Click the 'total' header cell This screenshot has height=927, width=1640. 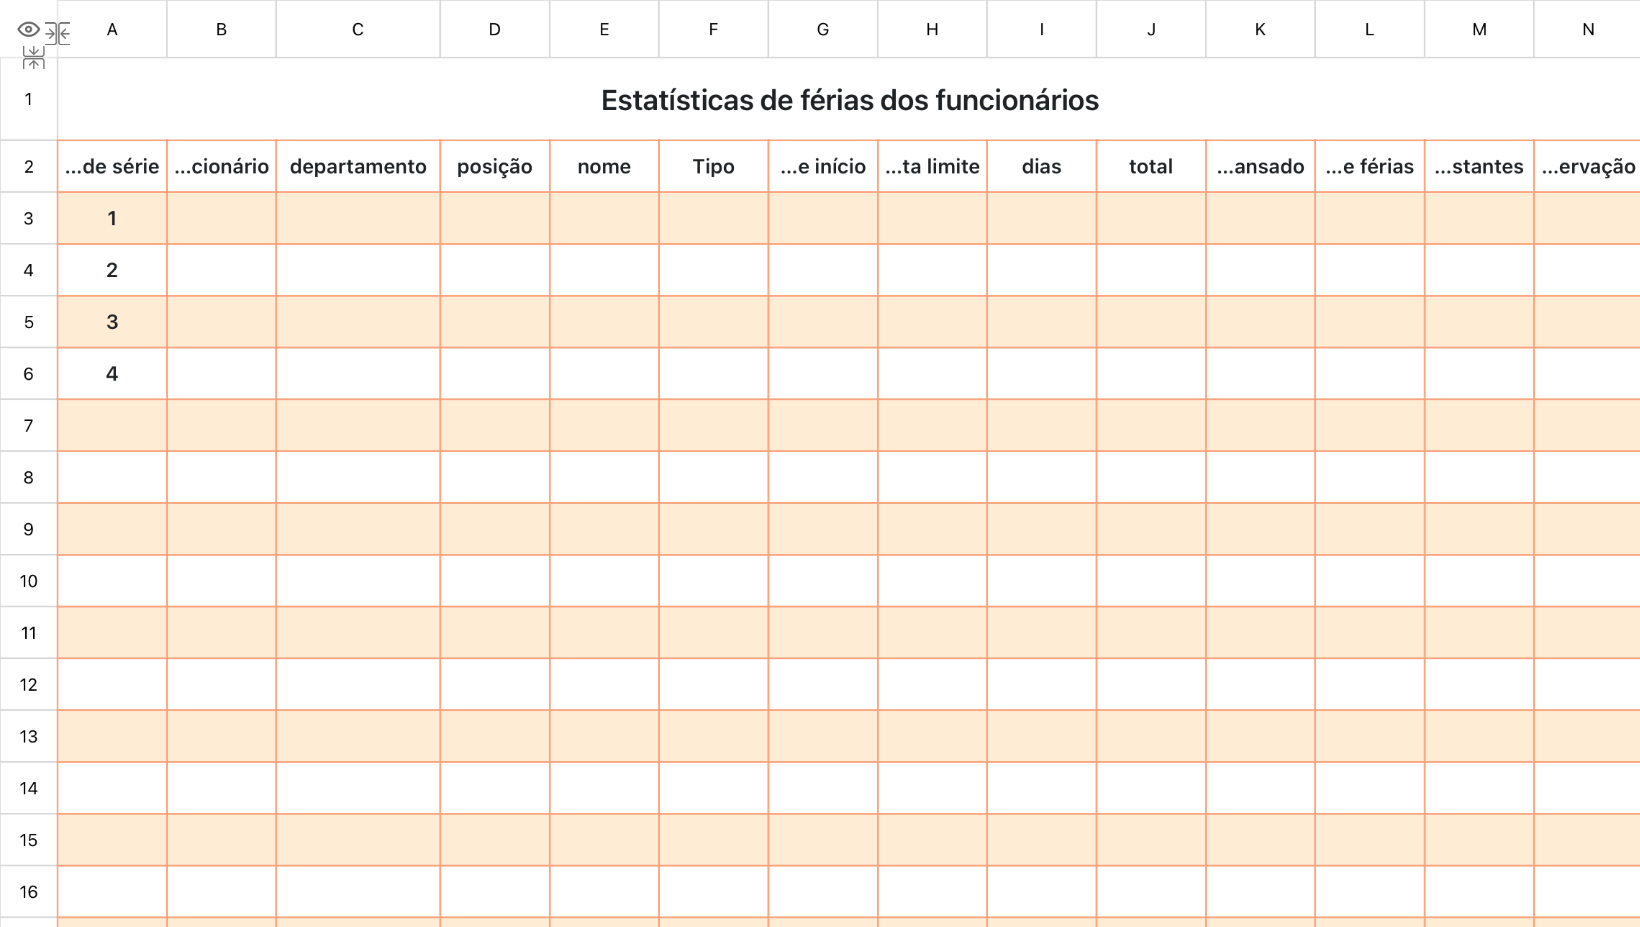(1151, 166)
